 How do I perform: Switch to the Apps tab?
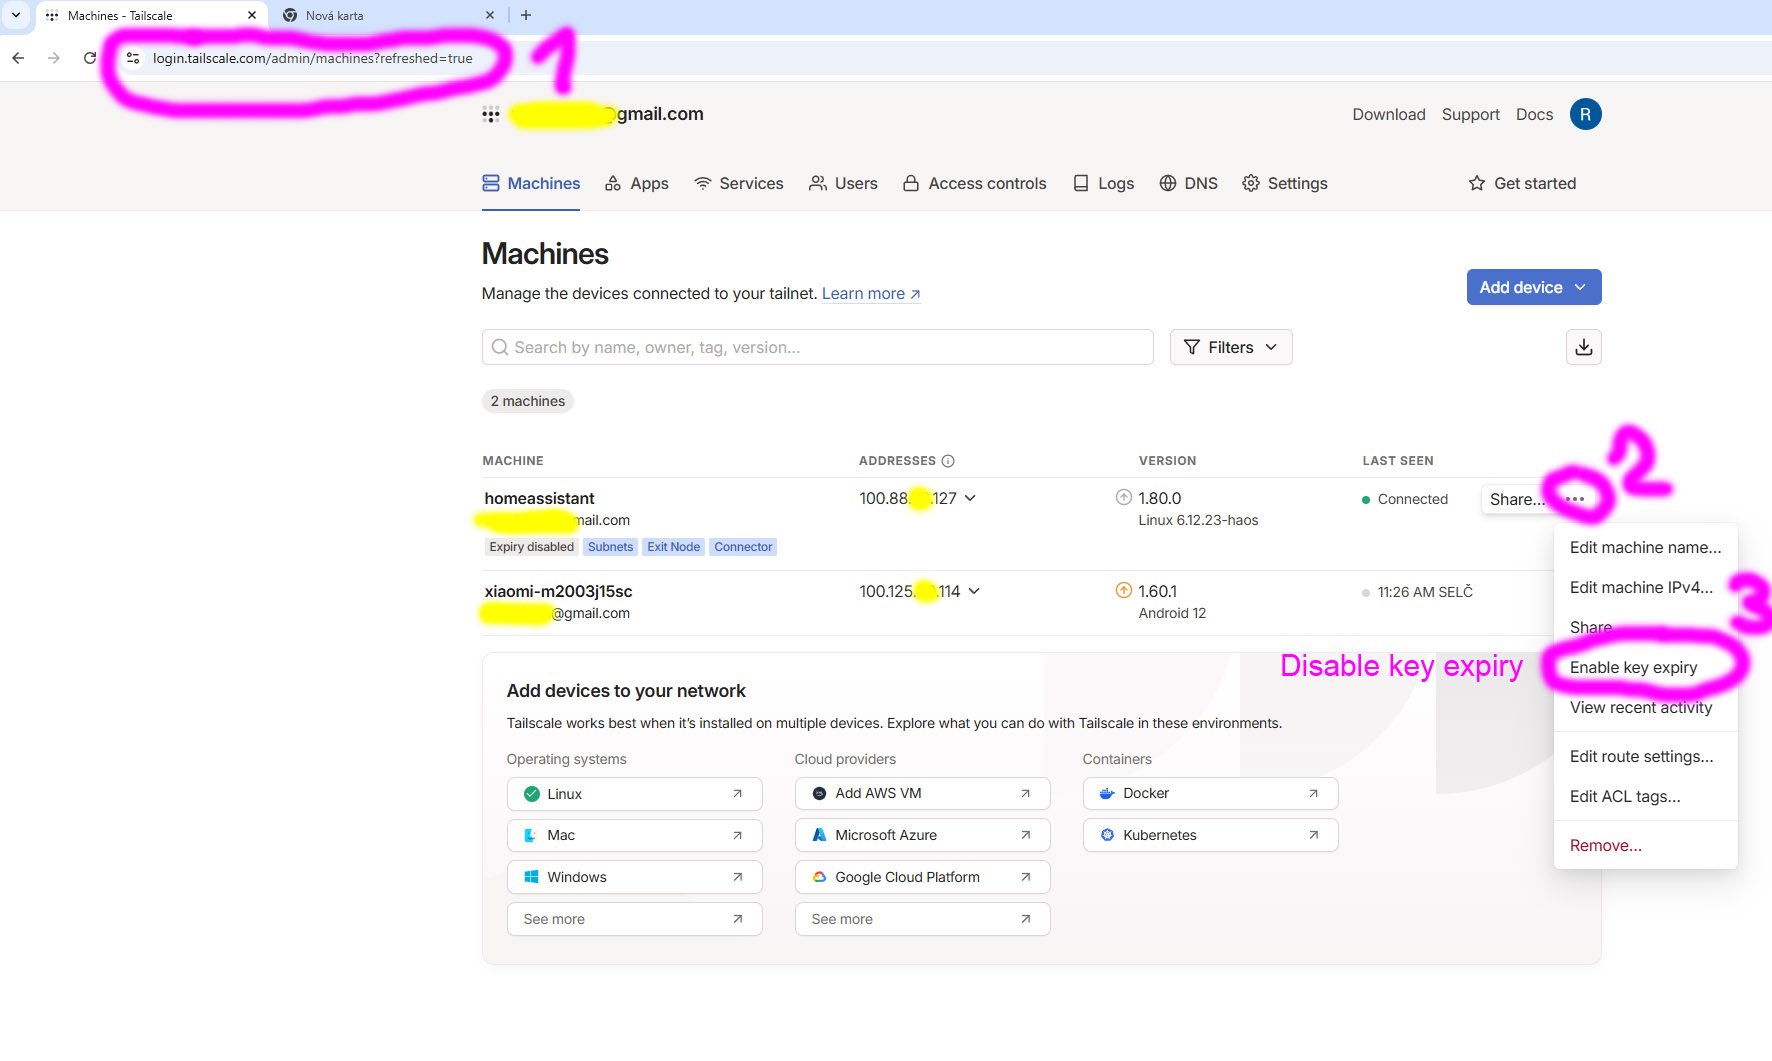pos(637,183)
